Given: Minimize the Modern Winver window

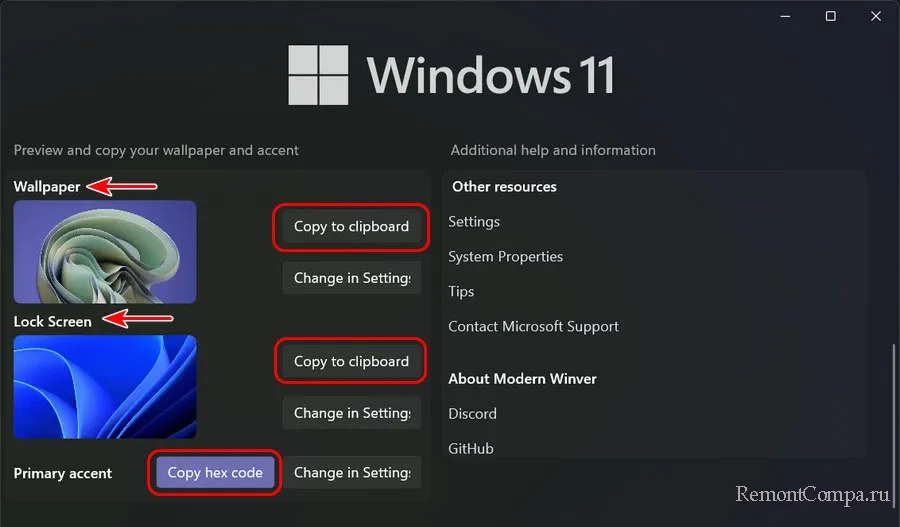Looking at the screenshot, I should [786, 16].
